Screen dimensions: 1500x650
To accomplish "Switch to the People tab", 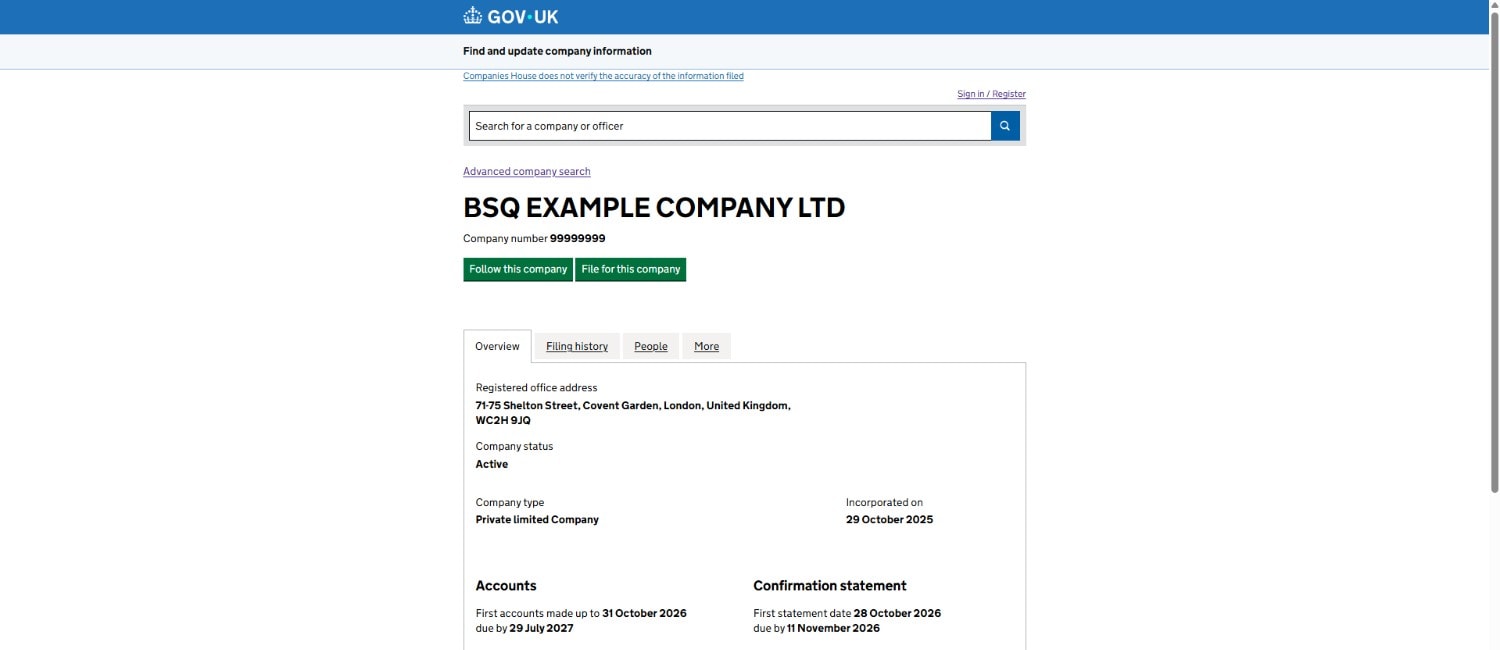I will [650, 346].
